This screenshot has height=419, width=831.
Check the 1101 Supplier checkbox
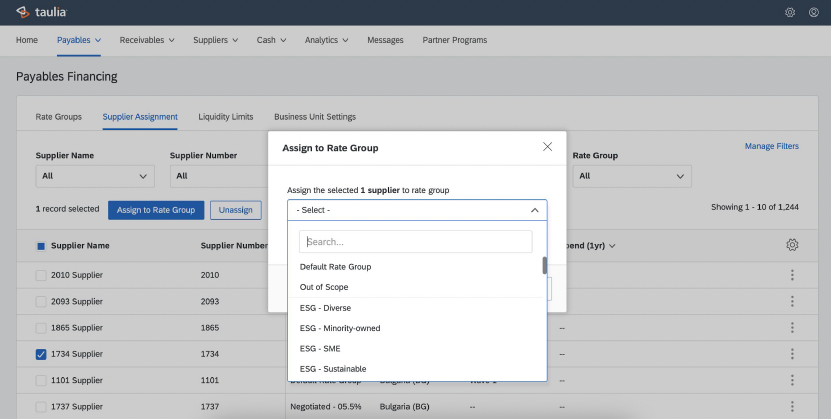(41, 380)
